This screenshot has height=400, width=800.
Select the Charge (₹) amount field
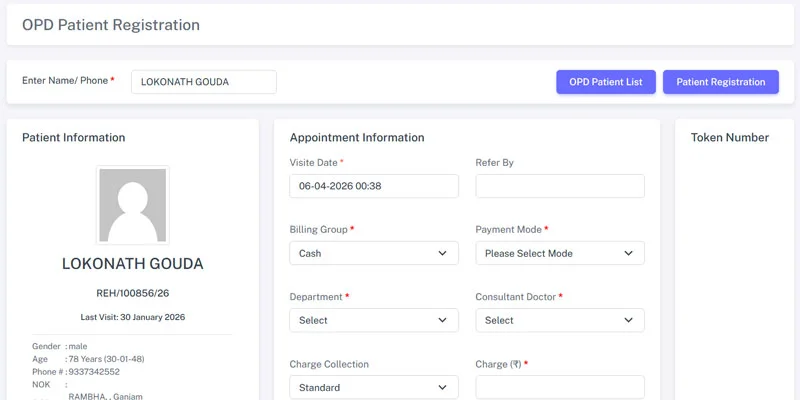point(560,387)
